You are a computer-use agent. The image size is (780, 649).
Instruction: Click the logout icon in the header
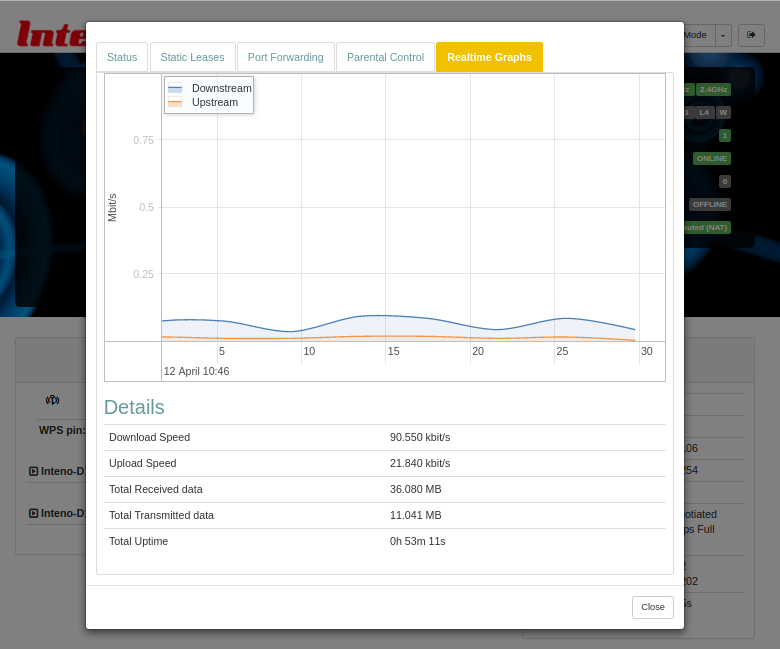tap(751, 35)
